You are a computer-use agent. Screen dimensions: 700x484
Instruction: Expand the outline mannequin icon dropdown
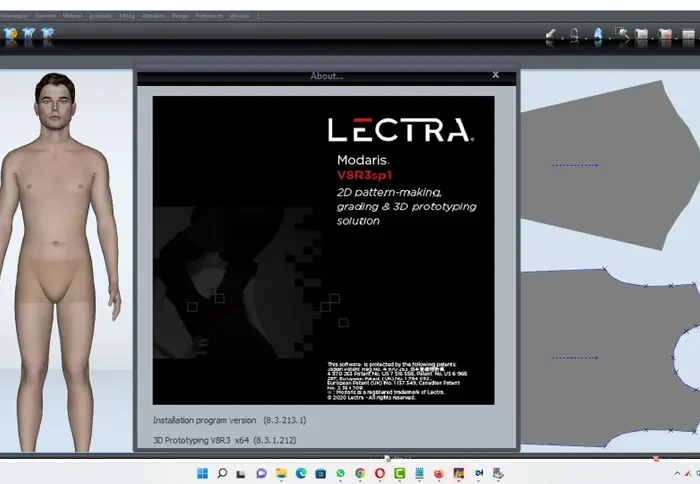click(x=586, y=38)
